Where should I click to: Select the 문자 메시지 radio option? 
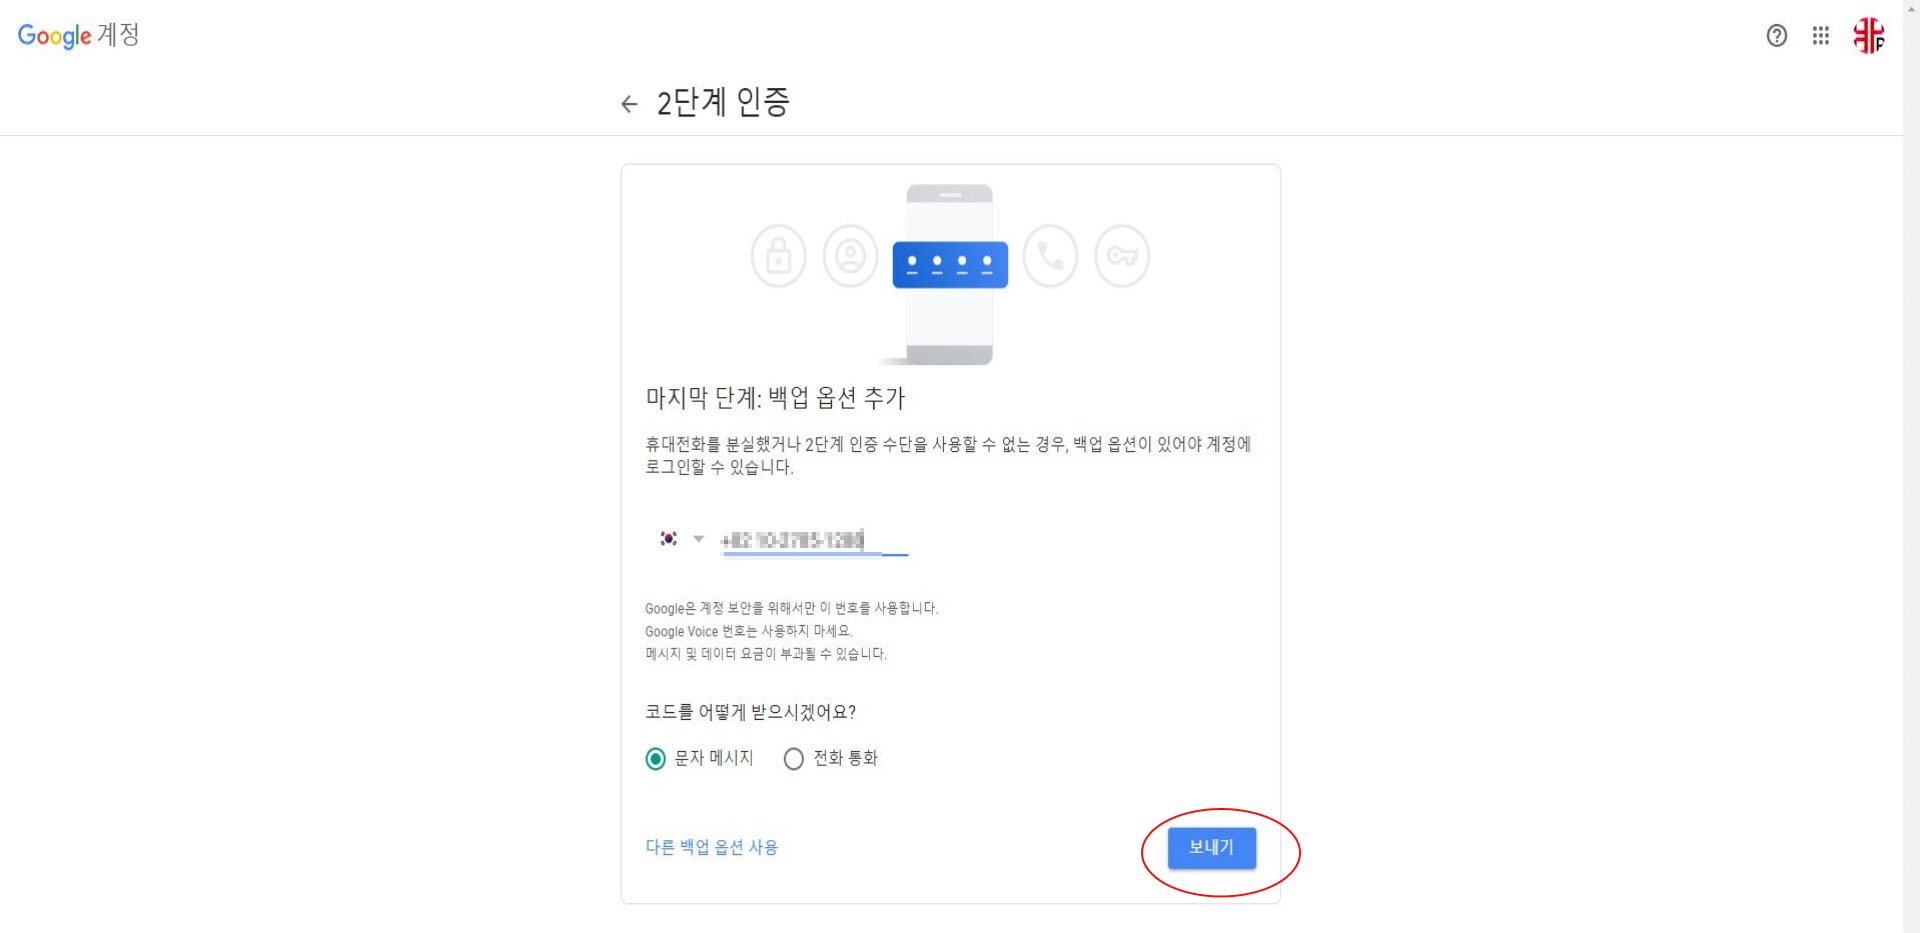(x=656, y=759)
